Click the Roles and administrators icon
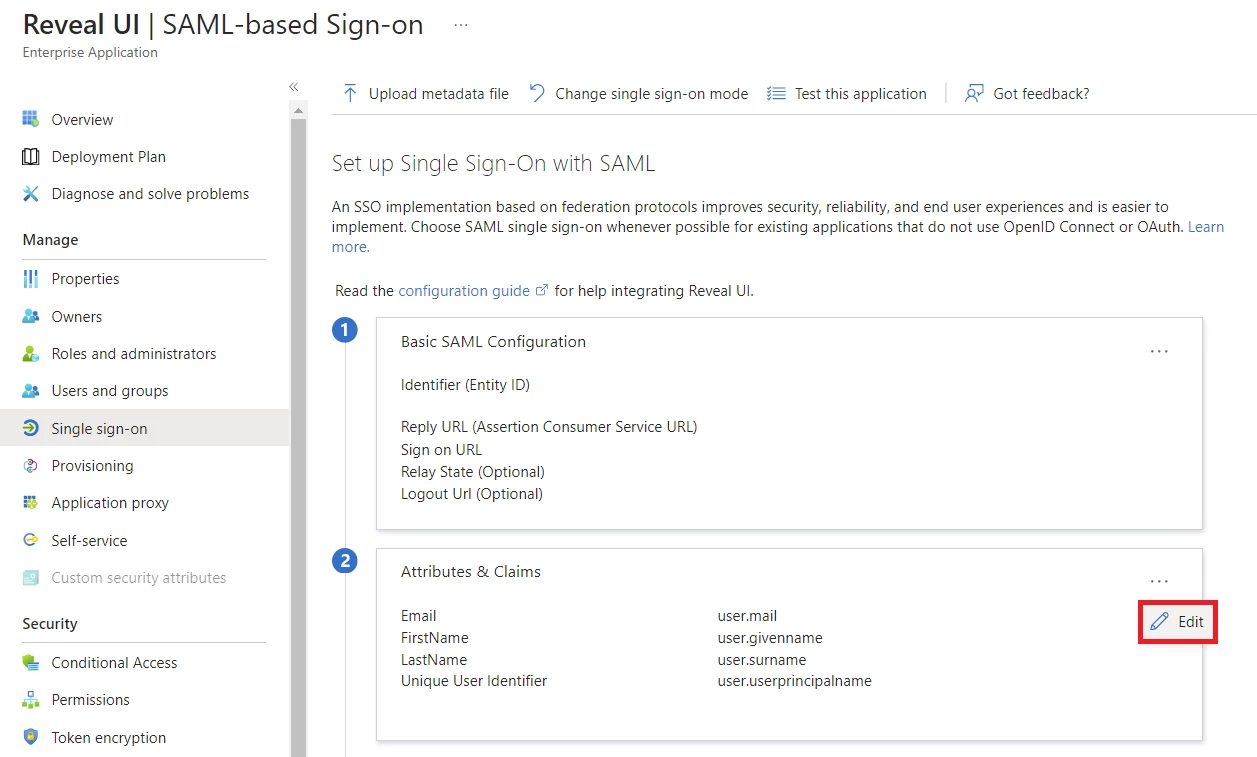 click(31, 354)
